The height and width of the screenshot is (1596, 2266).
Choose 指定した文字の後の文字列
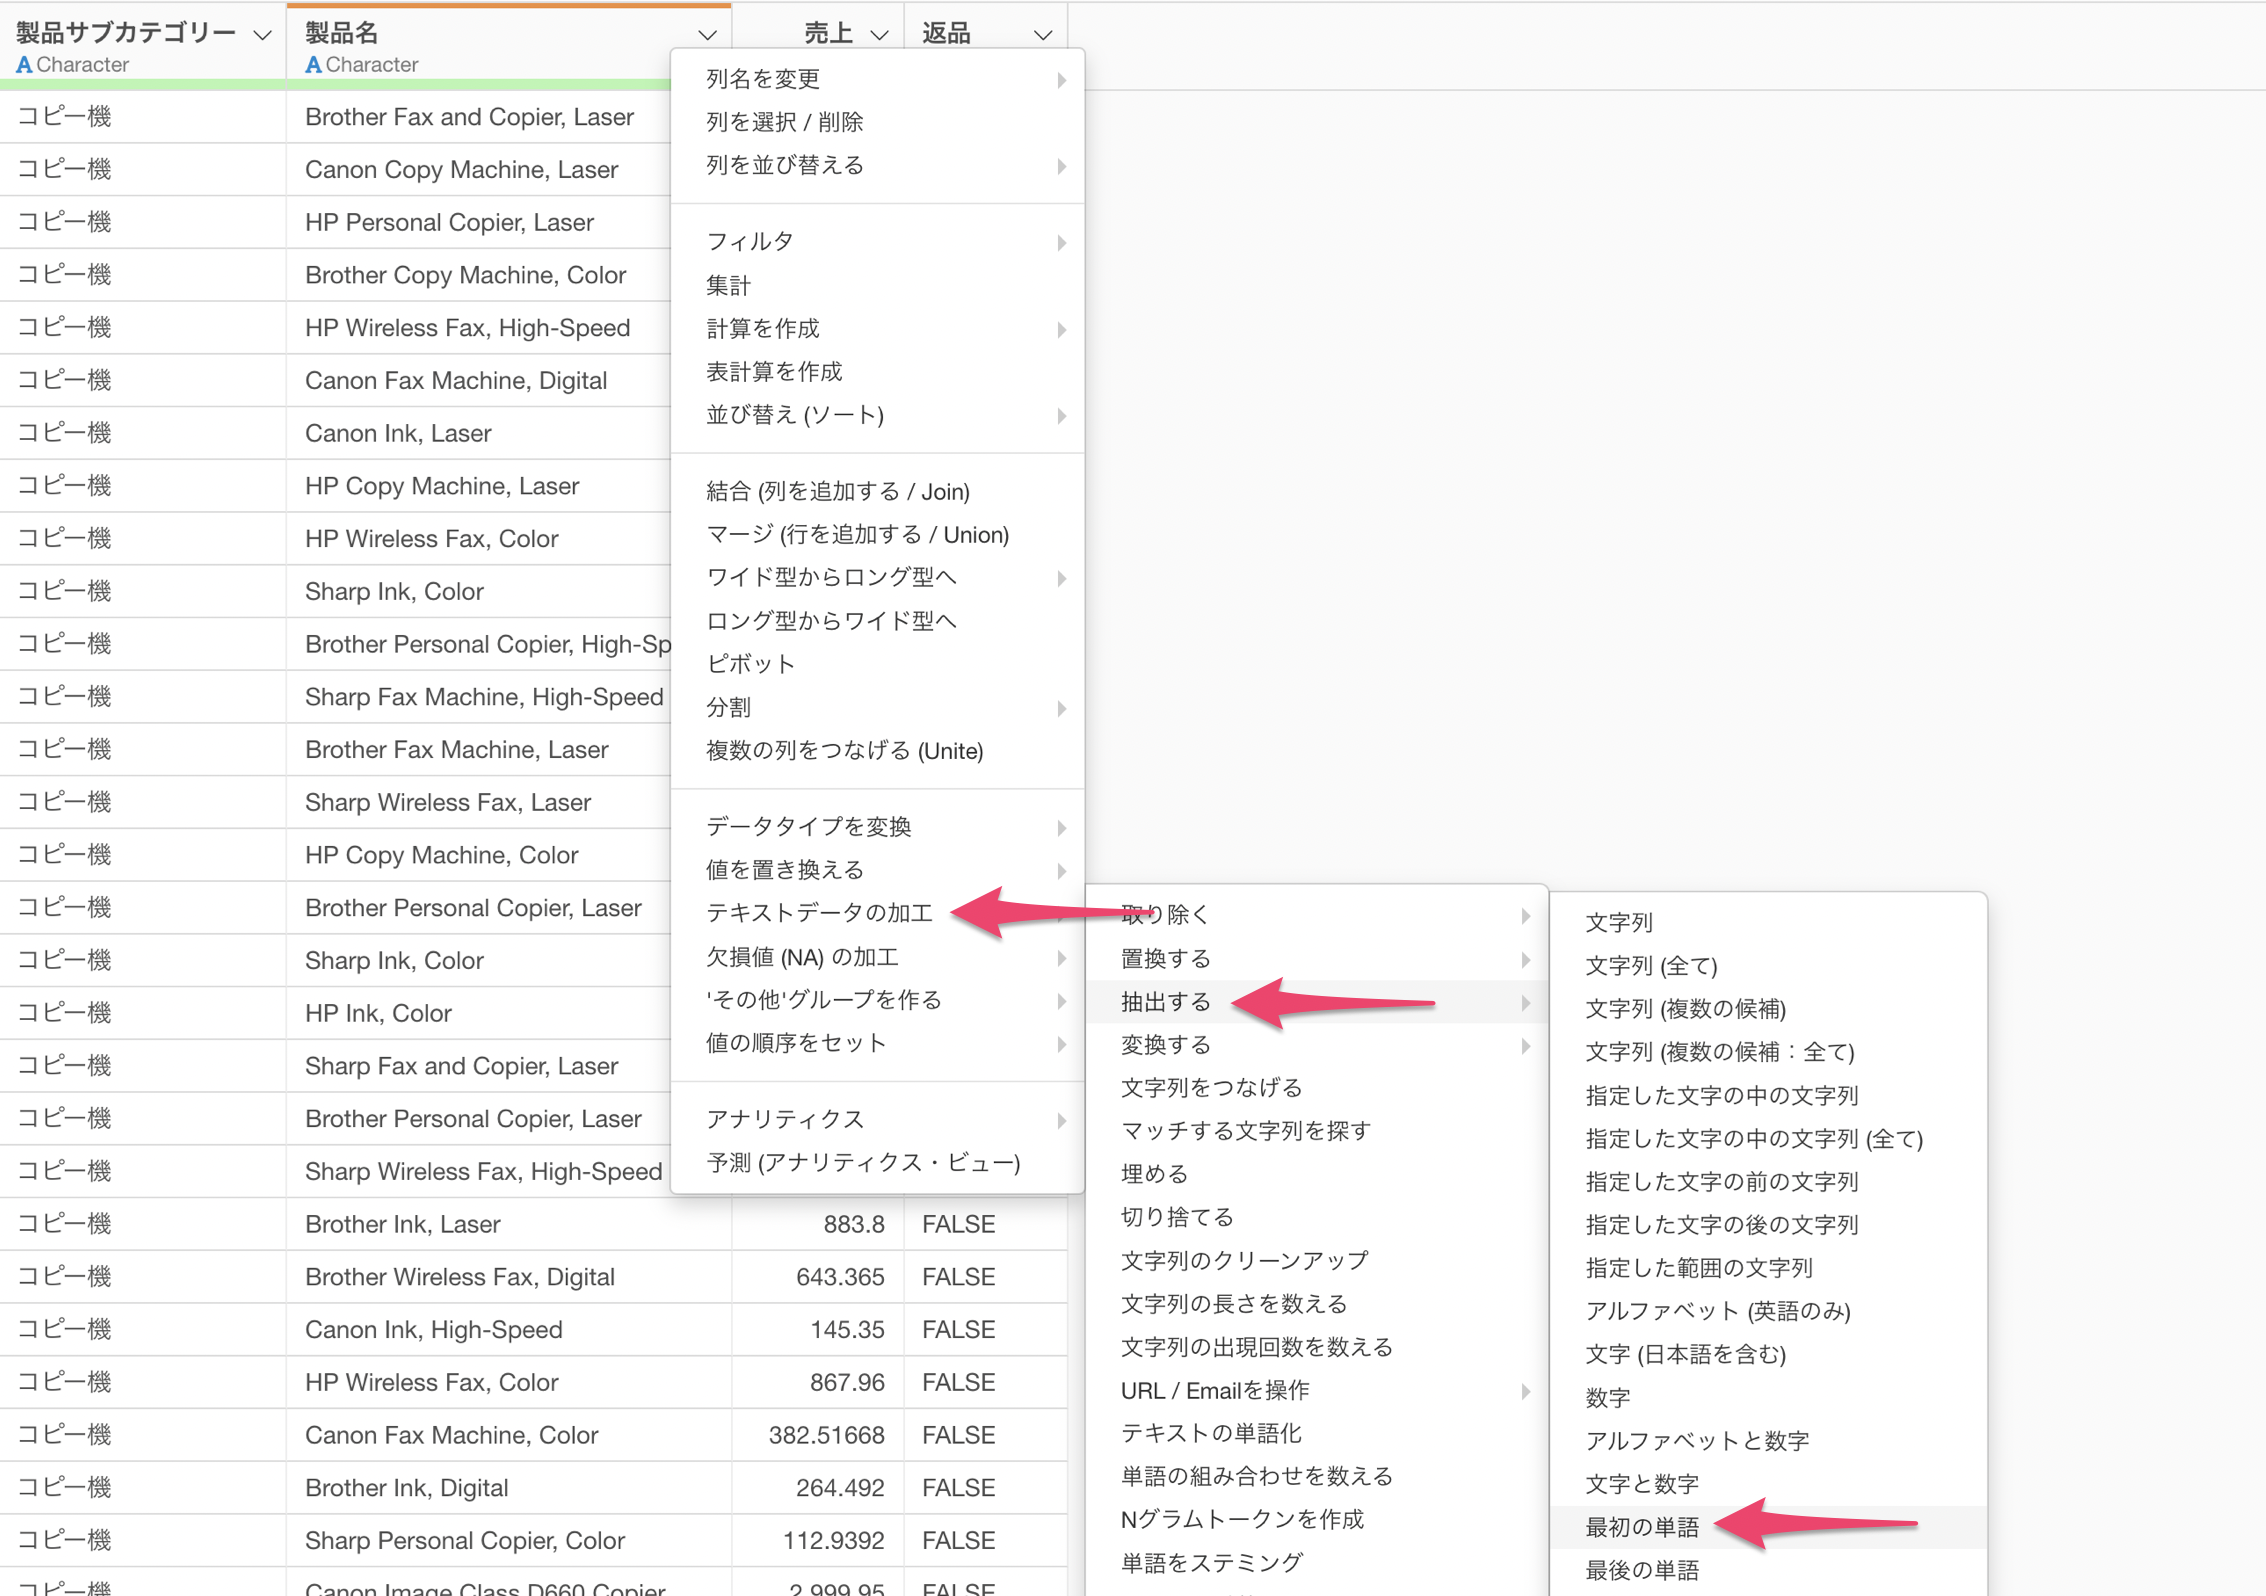(x=1768, y=1225)
